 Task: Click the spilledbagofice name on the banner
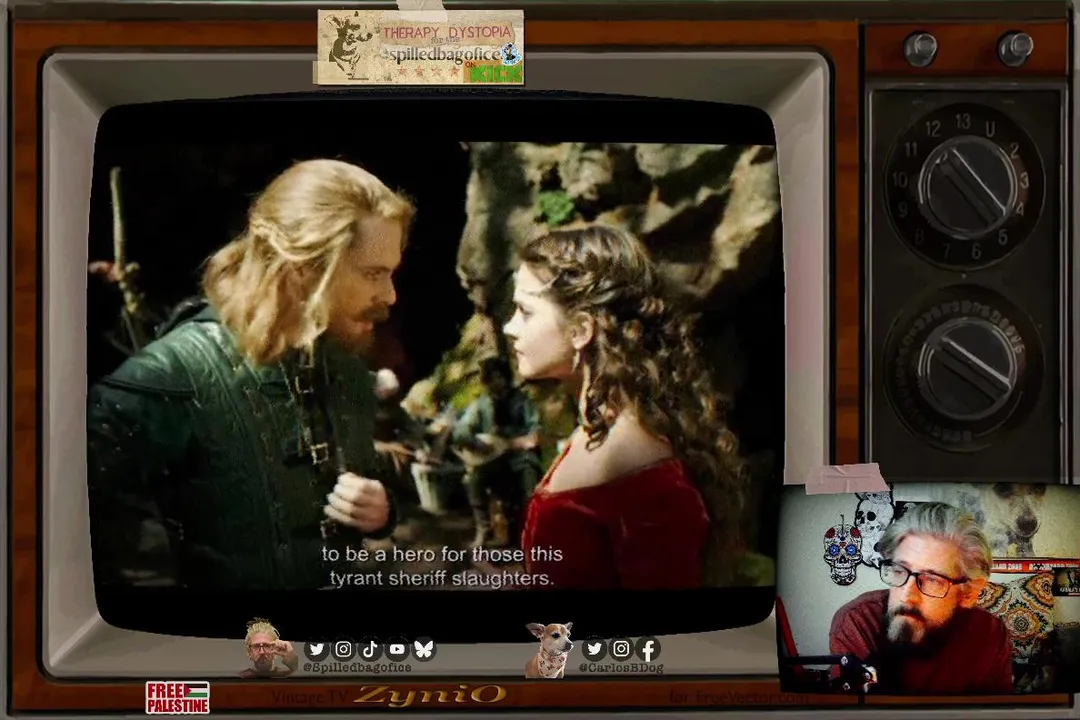pos(442,54)
